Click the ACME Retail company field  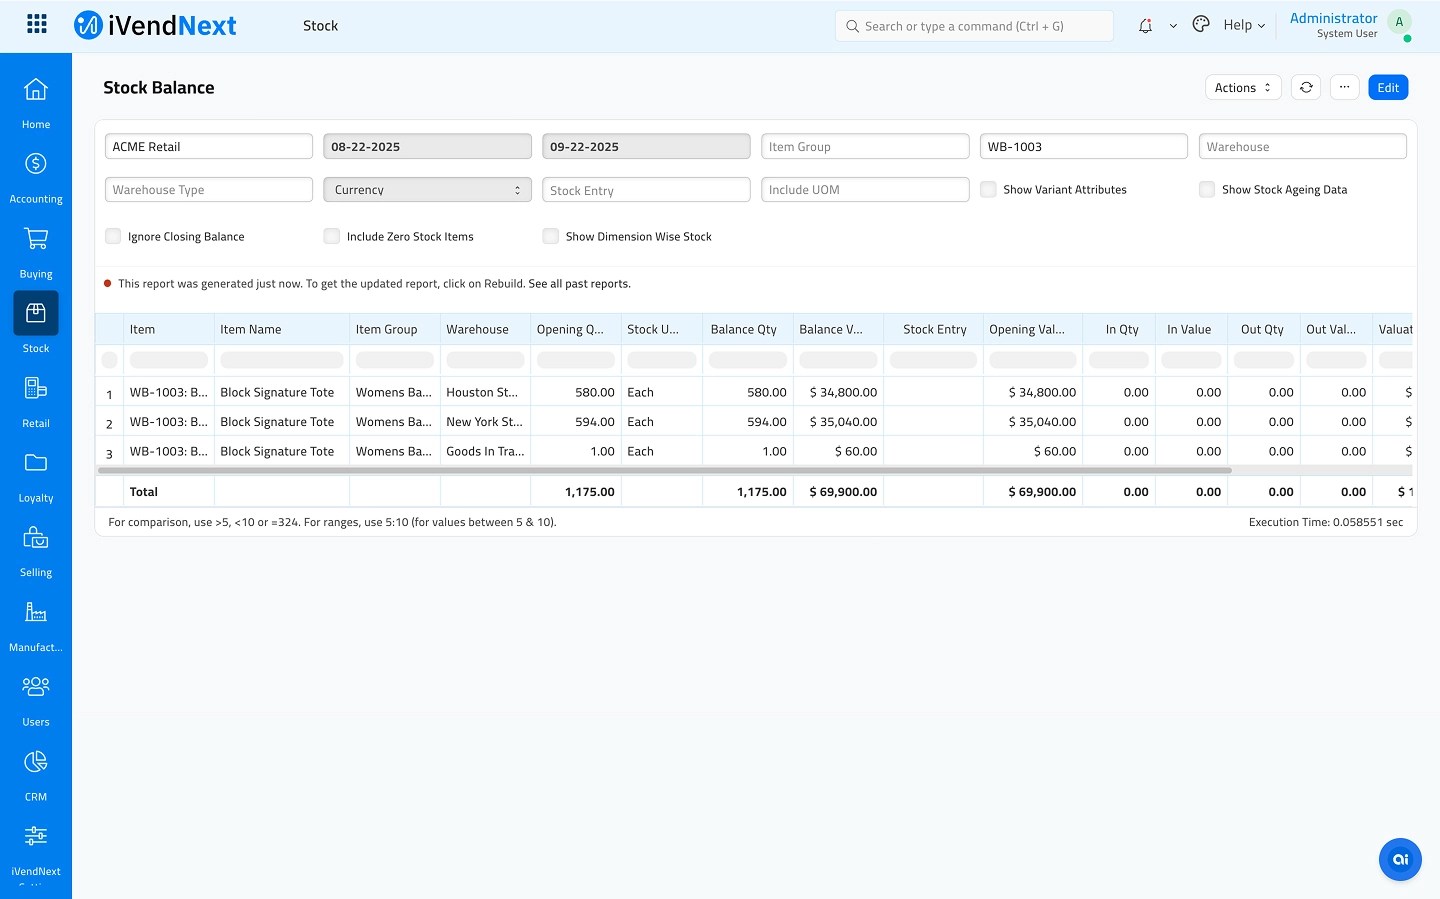[209, 146]
